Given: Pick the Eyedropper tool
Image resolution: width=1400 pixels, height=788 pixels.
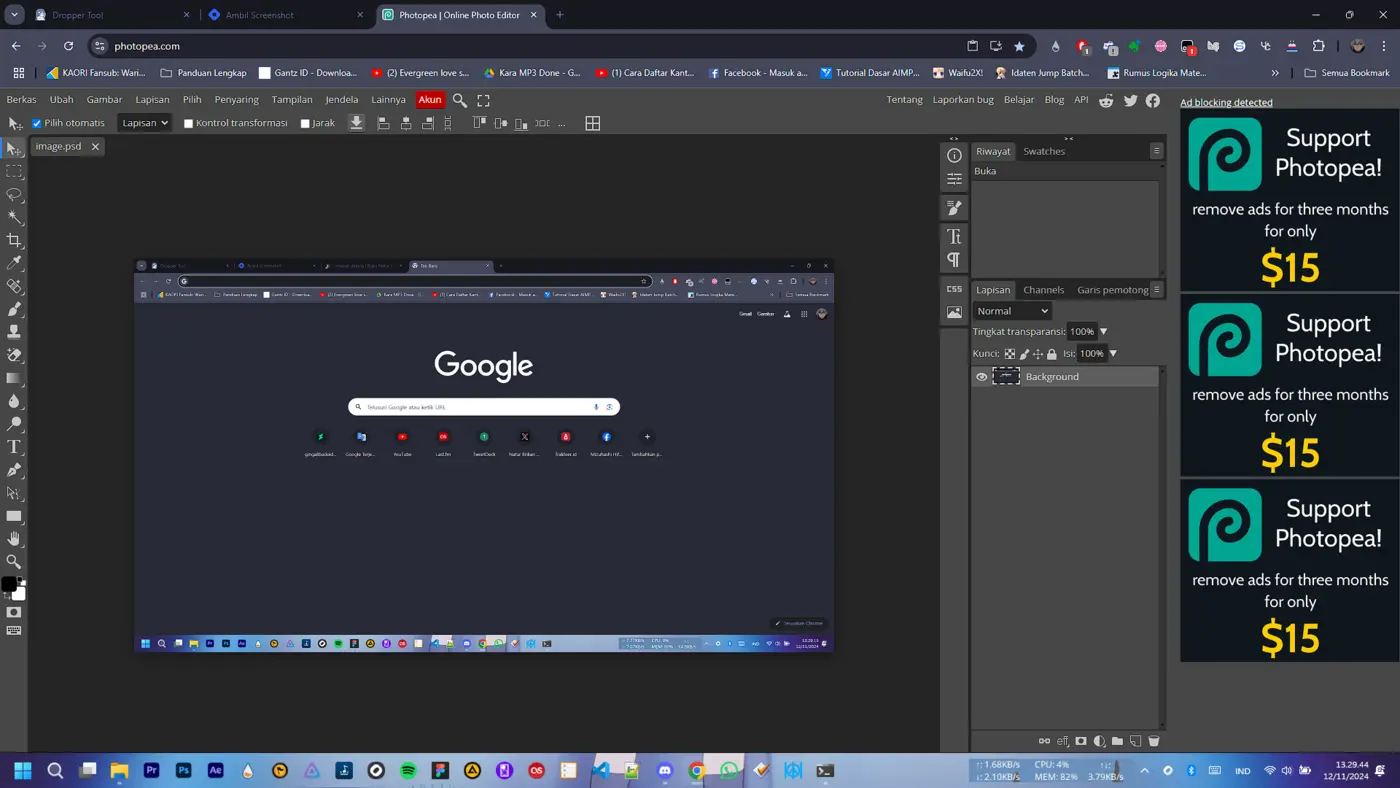Looking at the screenshot, I should pos(14,263).
